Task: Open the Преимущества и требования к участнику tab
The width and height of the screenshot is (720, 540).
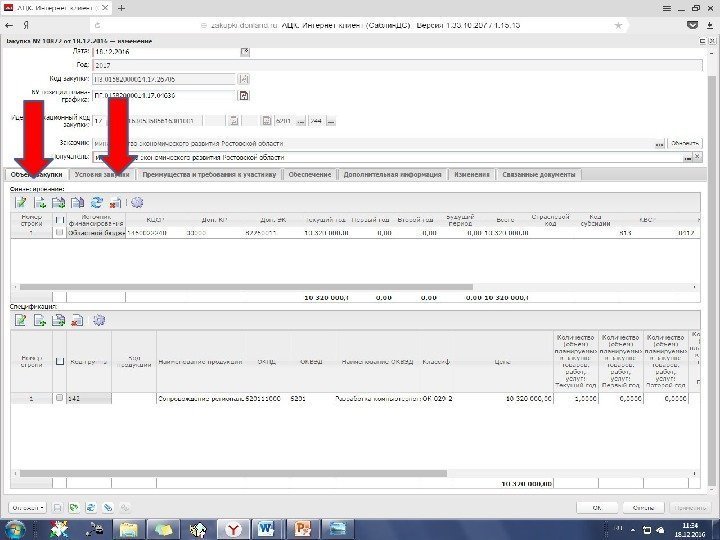Action: point(209,174)
